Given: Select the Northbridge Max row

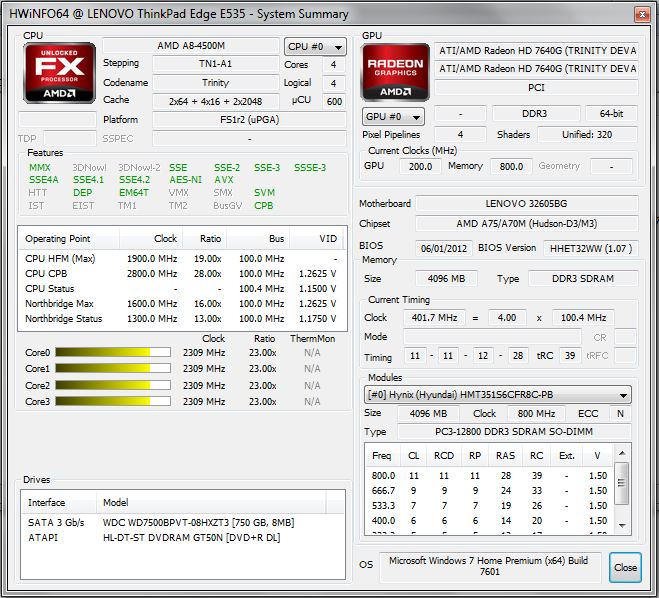Looking at the screenshot, I should (x=182, y=303).
